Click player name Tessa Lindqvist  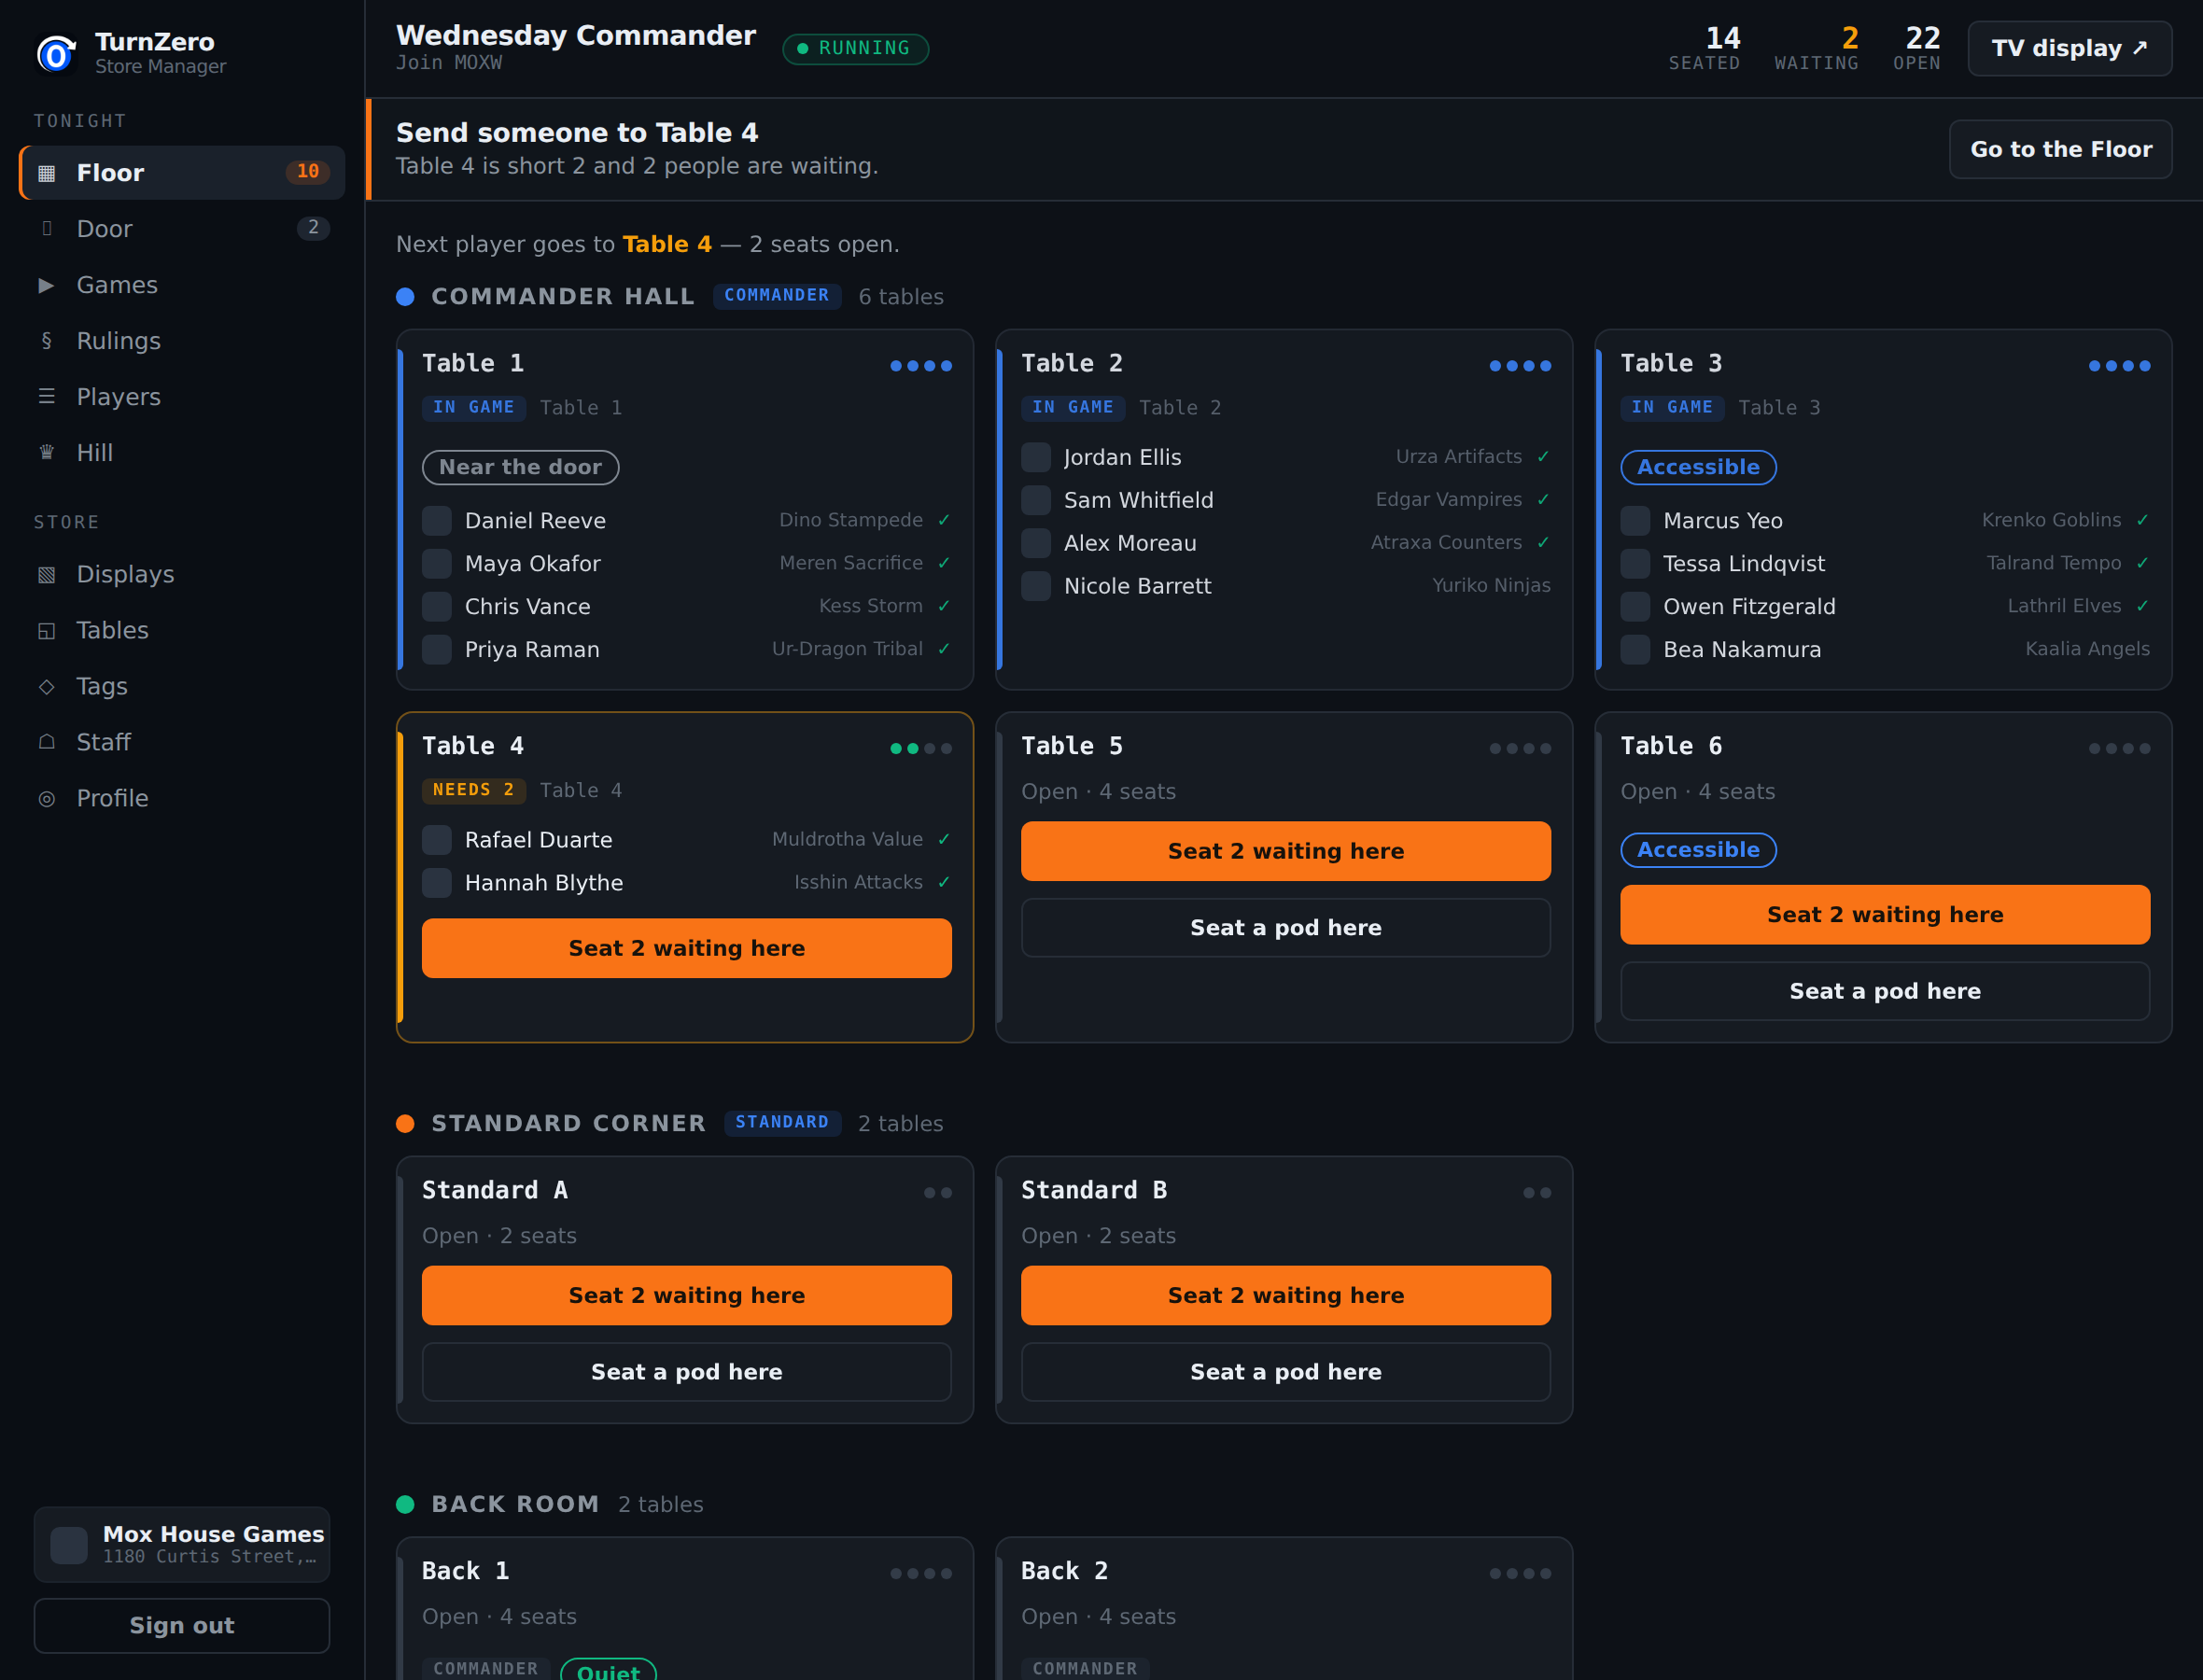point(1744,564)
